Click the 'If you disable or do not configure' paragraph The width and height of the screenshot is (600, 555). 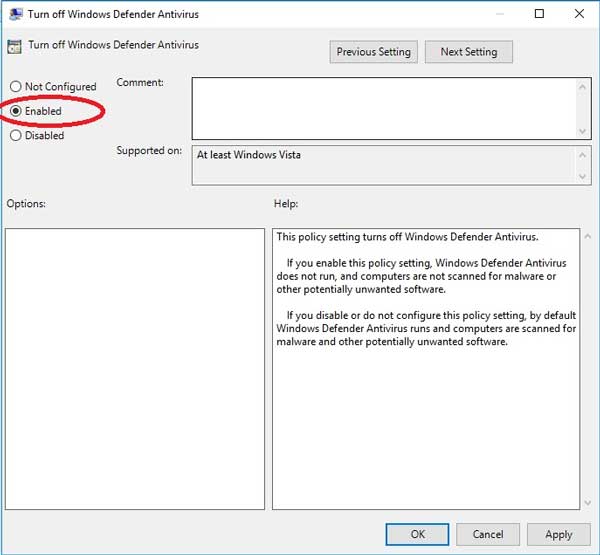pyautogui.click(x=426, y=328)
